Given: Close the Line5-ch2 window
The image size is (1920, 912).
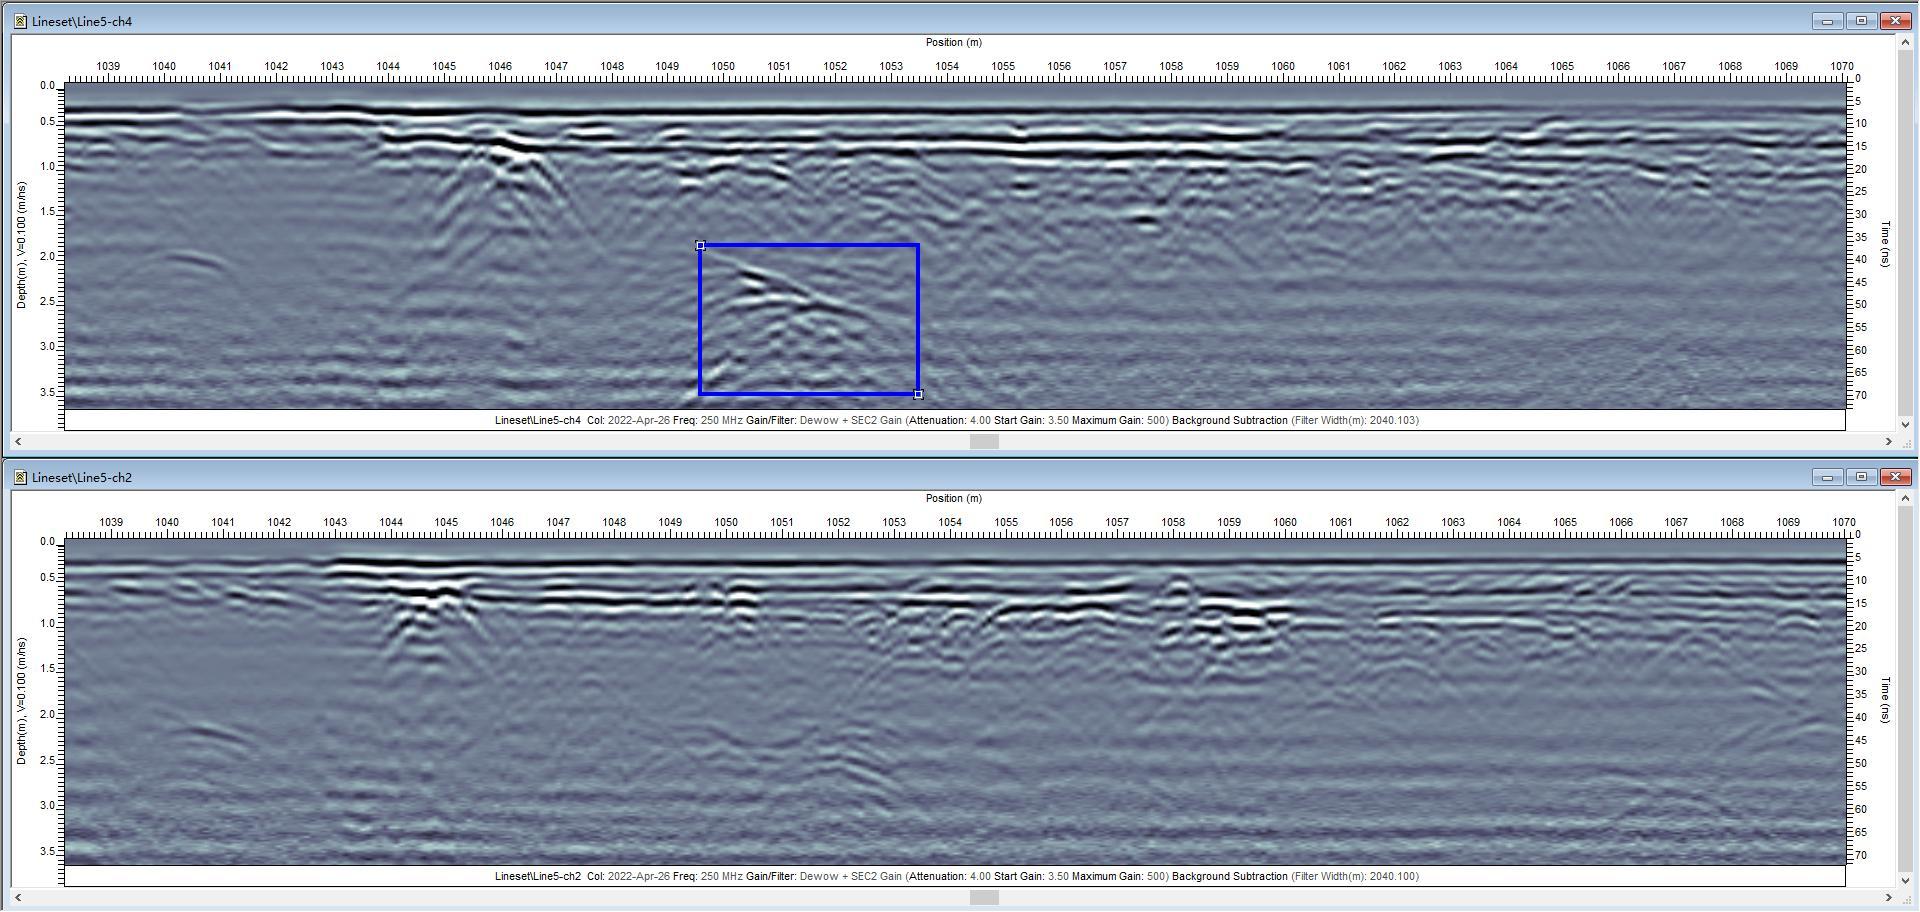Looking at the screenshot, I should (x=1896, y=477).
